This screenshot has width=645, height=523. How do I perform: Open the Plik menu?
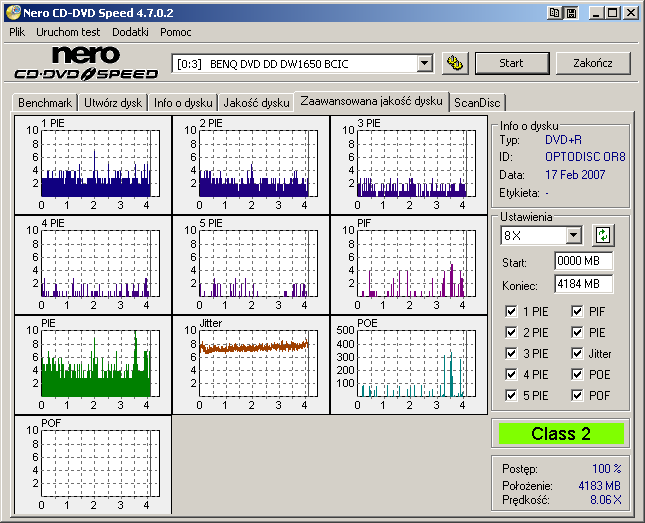[x=17, y=32]
